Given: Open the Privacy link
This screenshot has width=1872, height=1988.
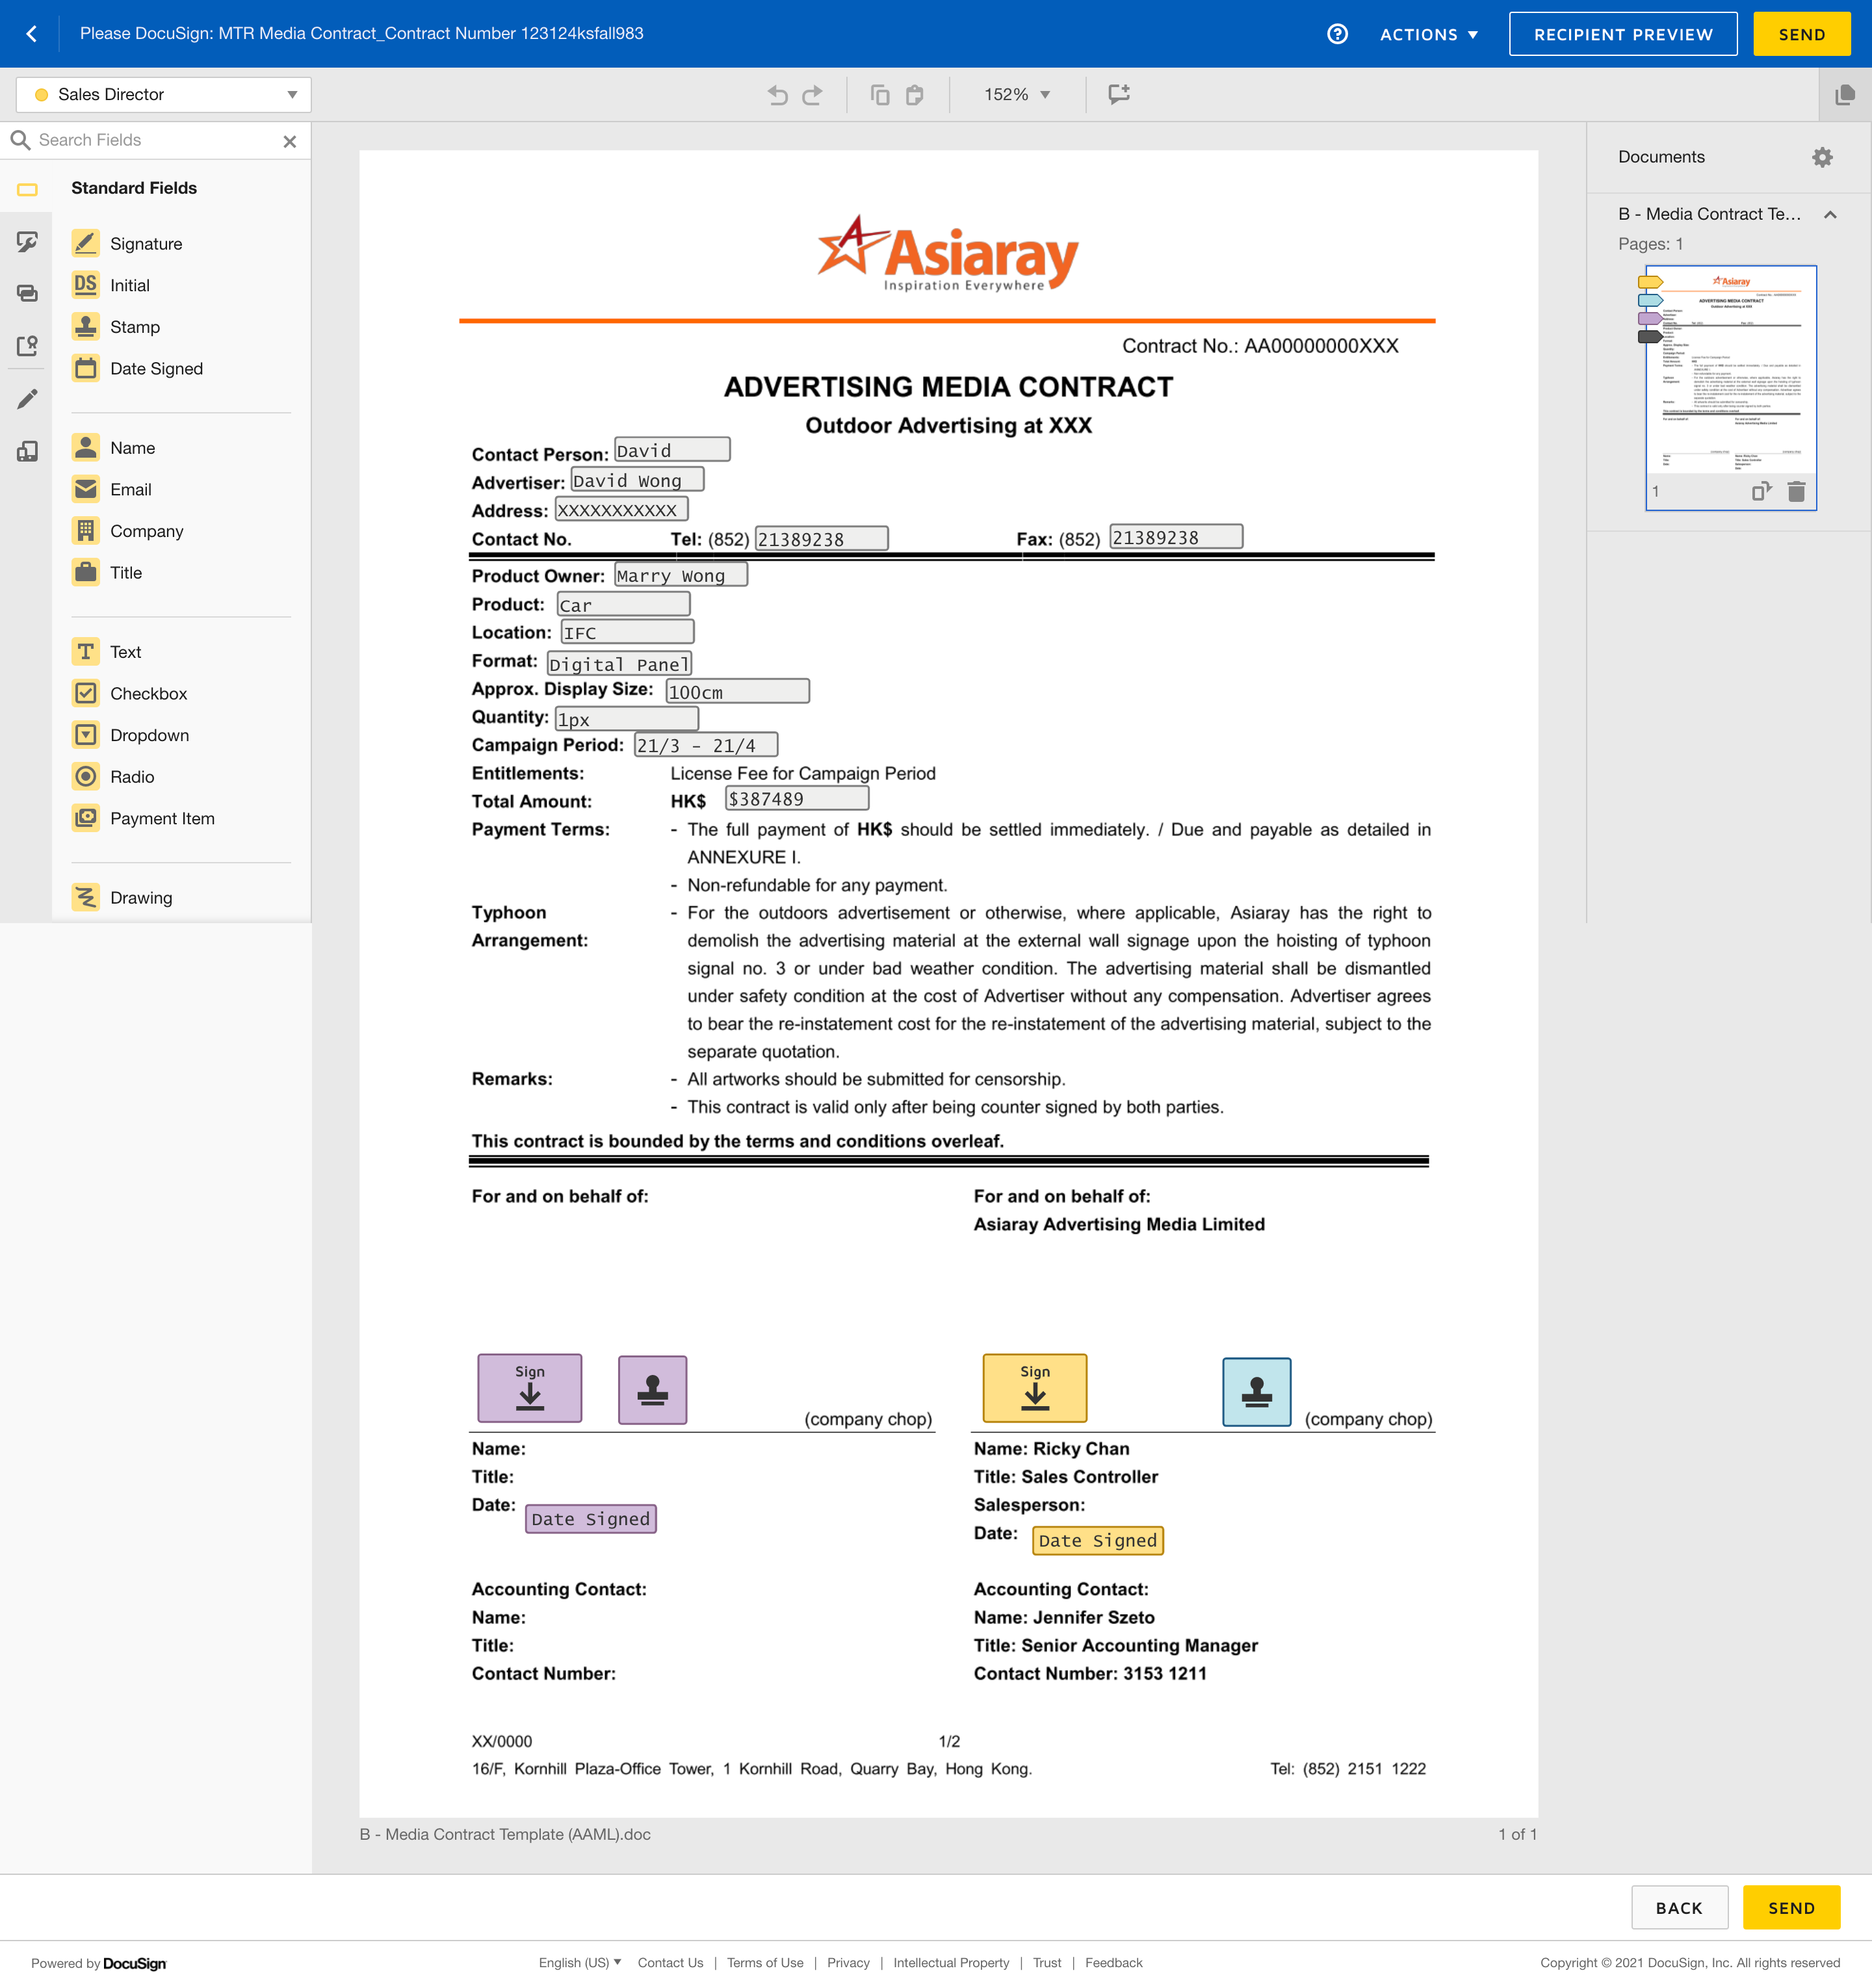Looking at the screenshot, I should point(848,1962).
